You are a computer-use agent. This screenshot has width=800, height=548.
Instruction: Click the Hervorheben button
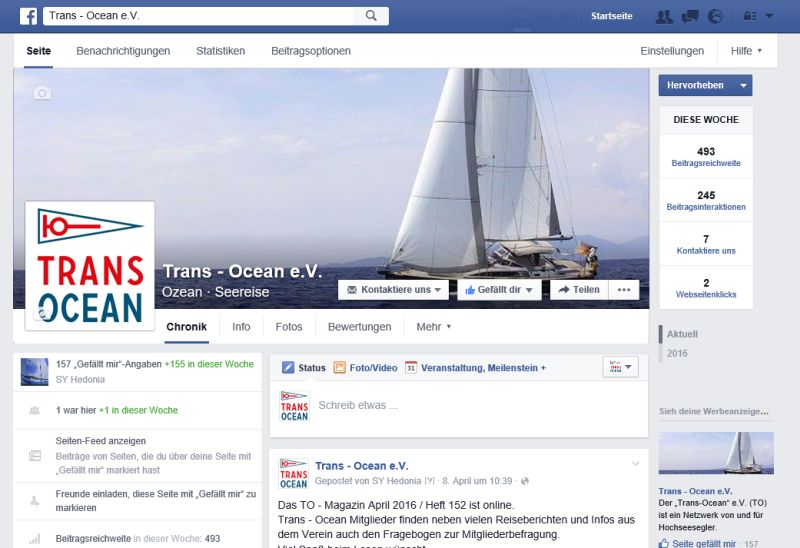tap(696, 85)
